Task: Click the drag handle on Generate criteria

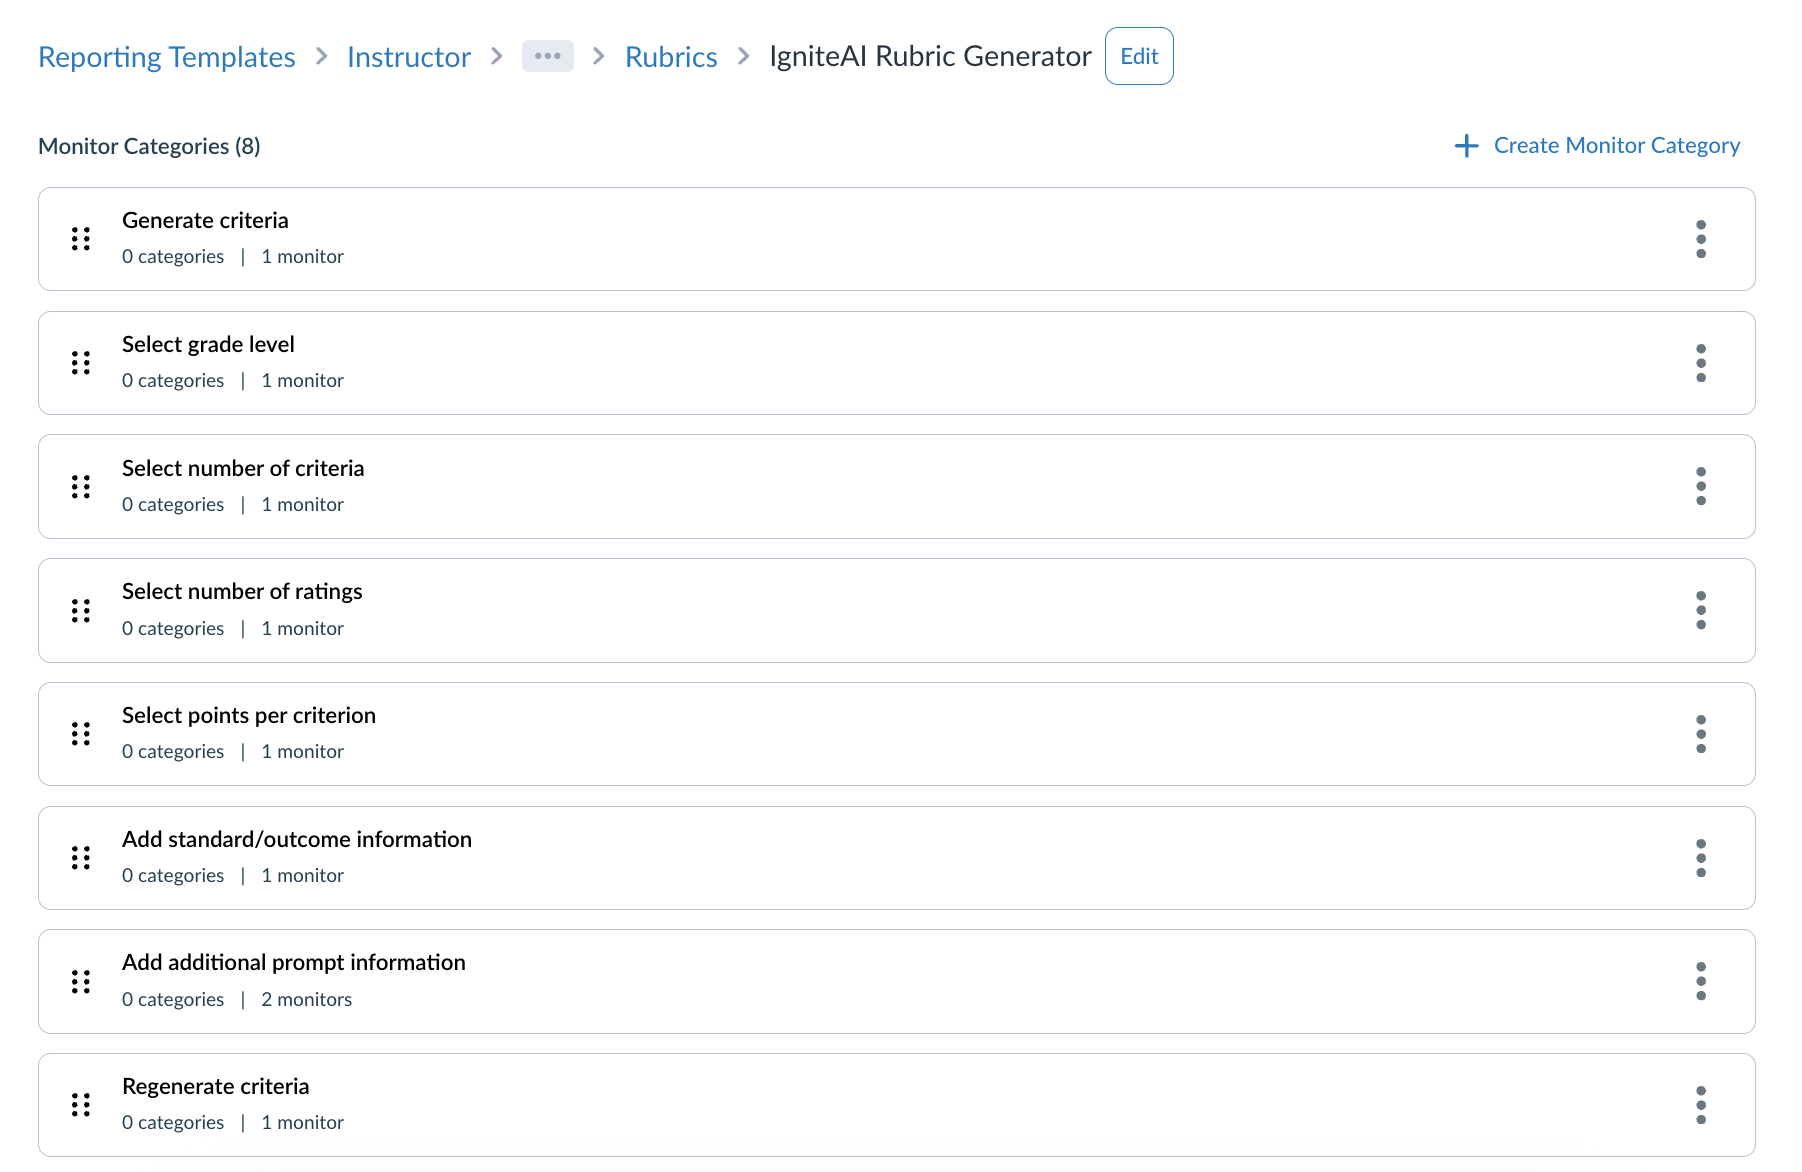Action: pos(81,239)
